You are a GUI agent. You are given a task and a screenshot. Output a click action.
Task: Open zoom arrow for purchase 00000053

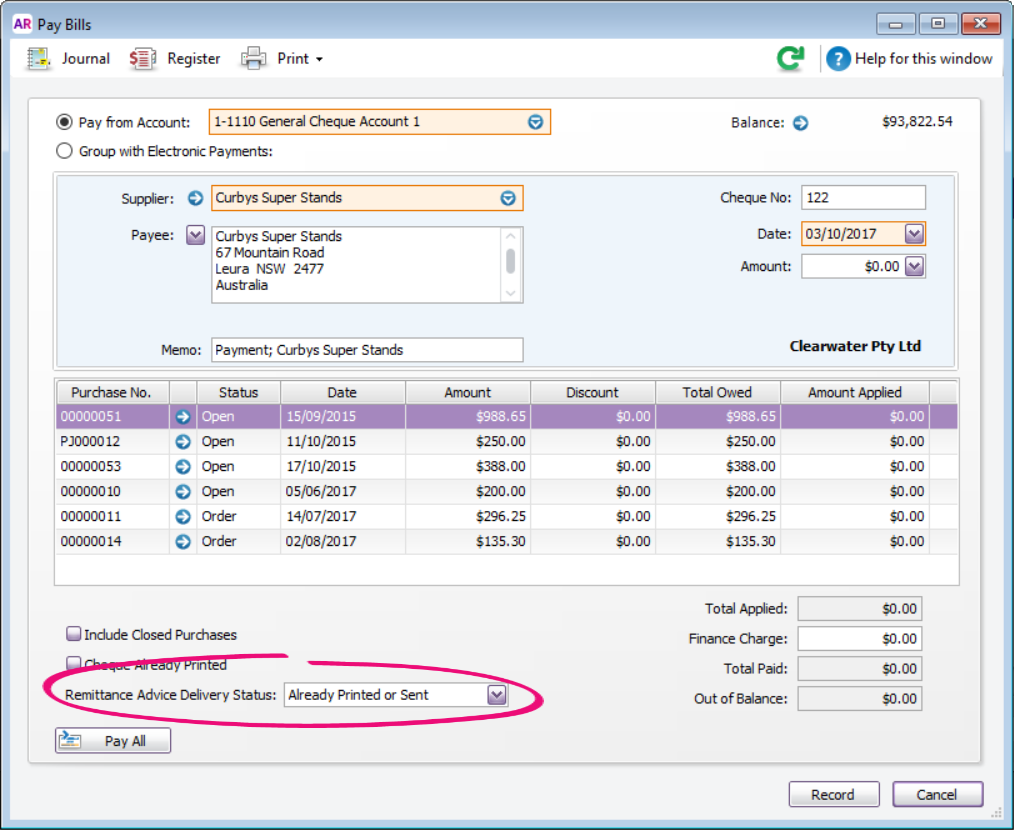click(183, 466)
